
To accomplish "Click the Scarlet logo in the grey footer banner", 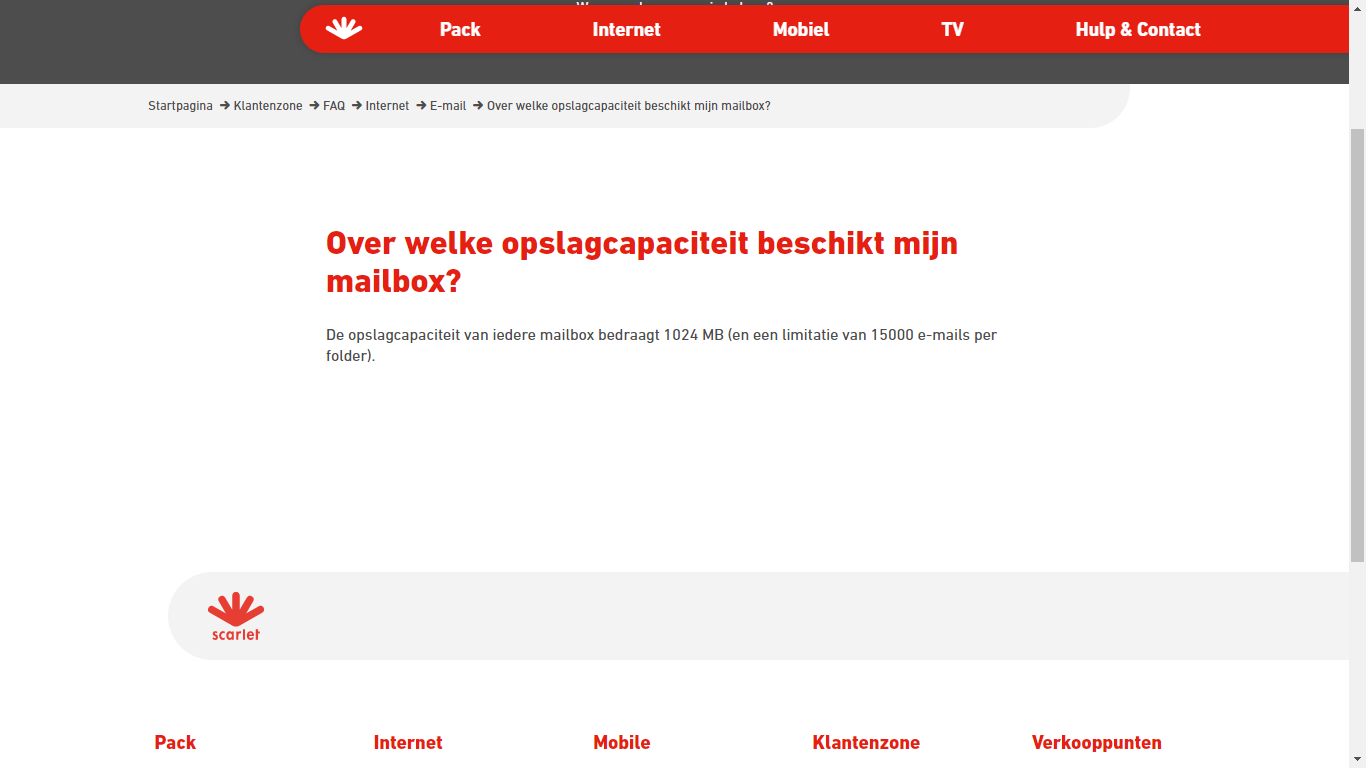I will 236,616.
